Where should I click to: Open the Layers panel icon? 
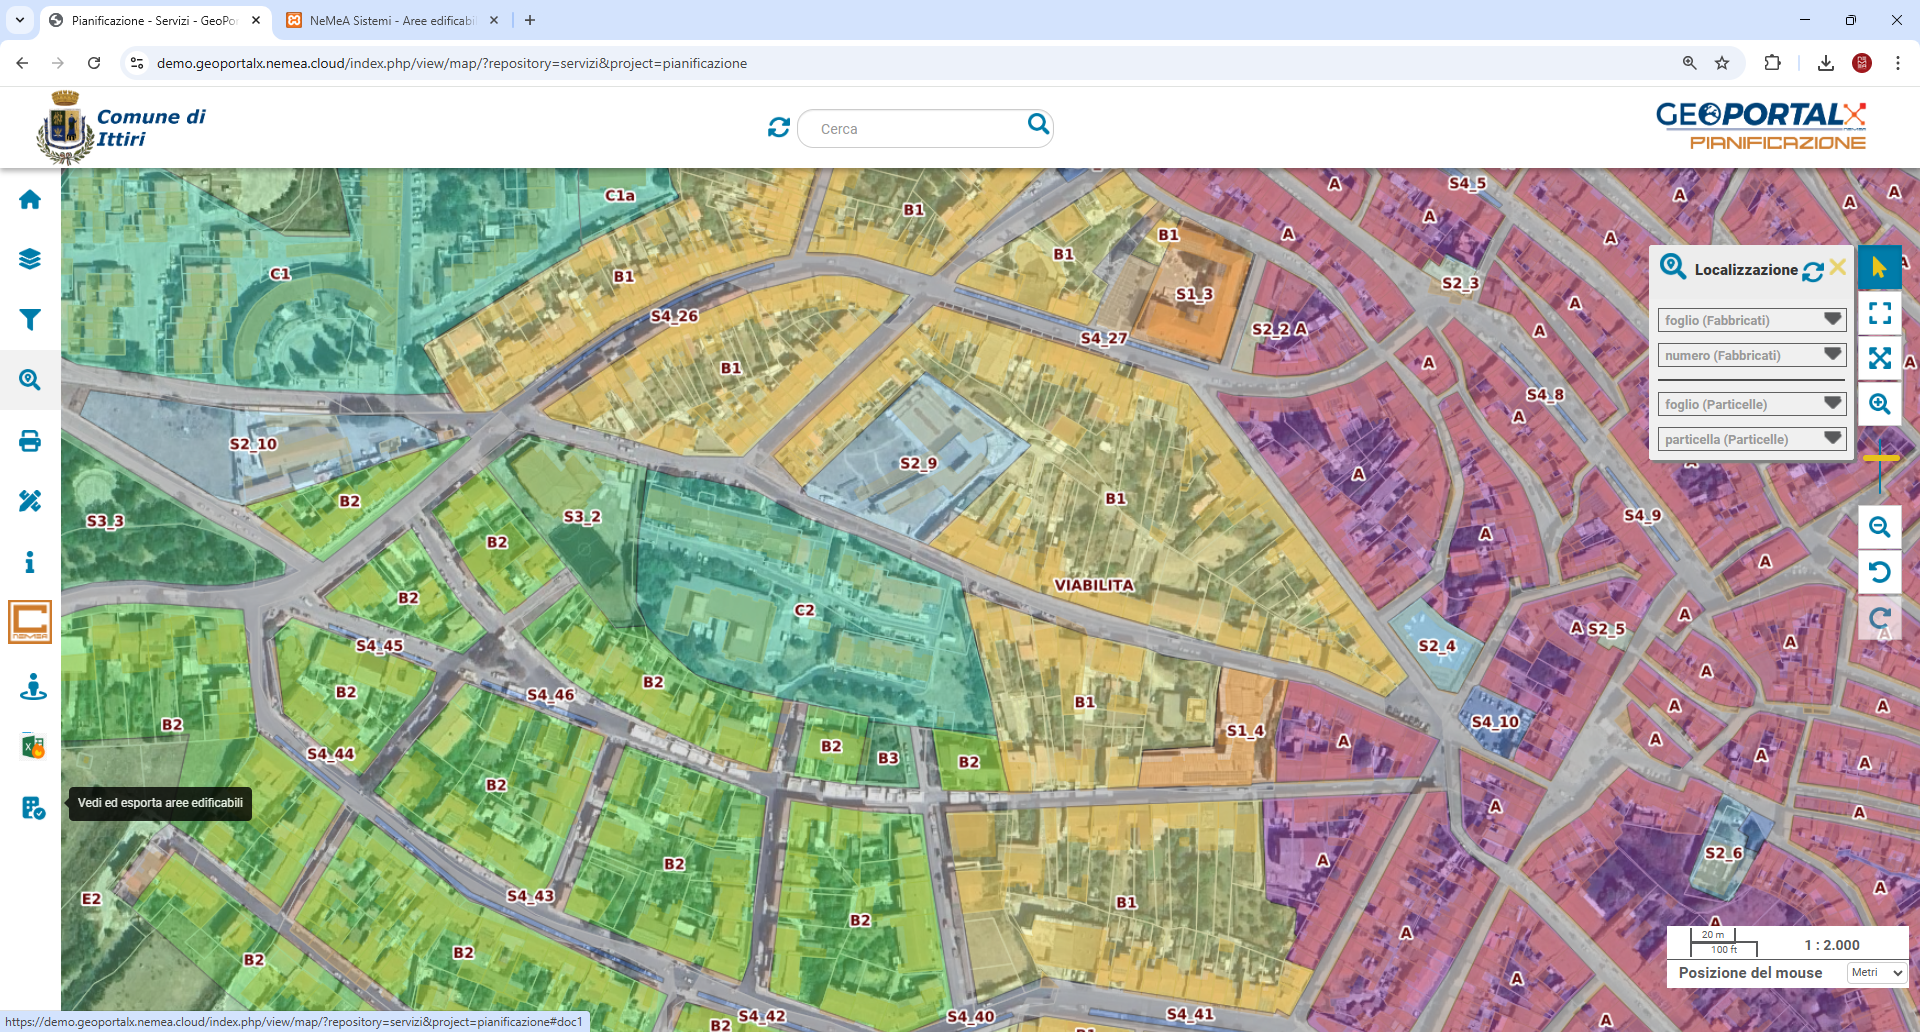coord(30,259)
